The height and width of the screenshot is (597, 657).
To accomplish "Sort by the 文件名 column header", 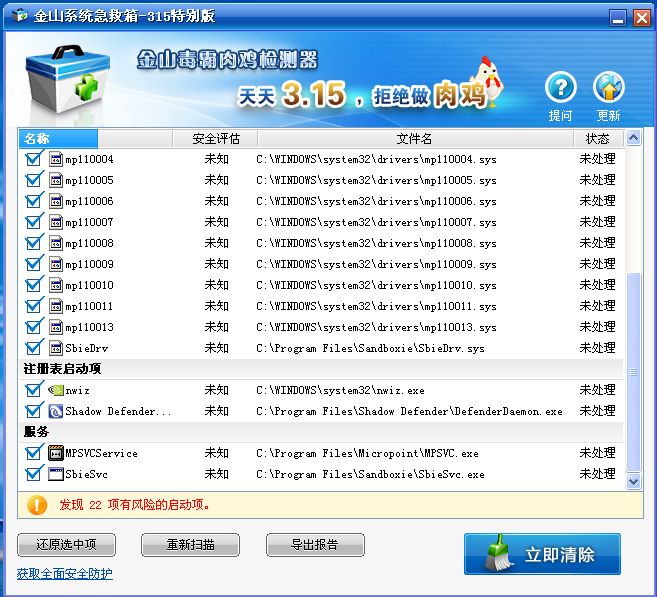I will (415, 139).
